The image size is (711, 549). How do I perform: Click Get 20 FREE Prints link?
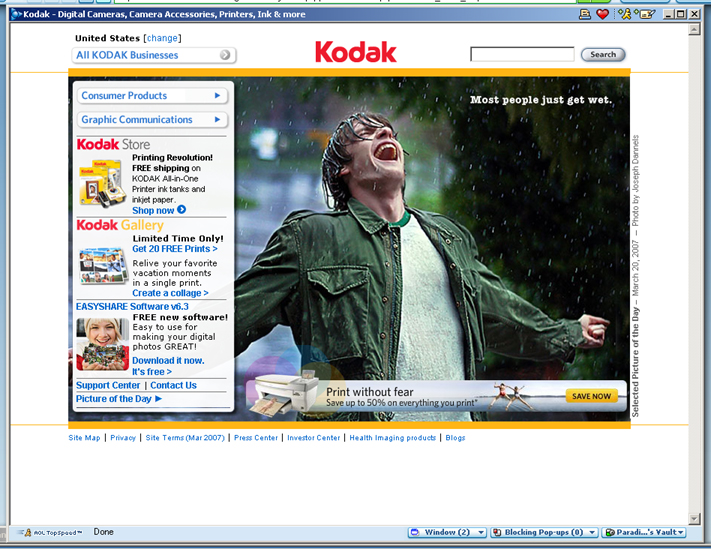pyautogui.click(x=175, y=249)
